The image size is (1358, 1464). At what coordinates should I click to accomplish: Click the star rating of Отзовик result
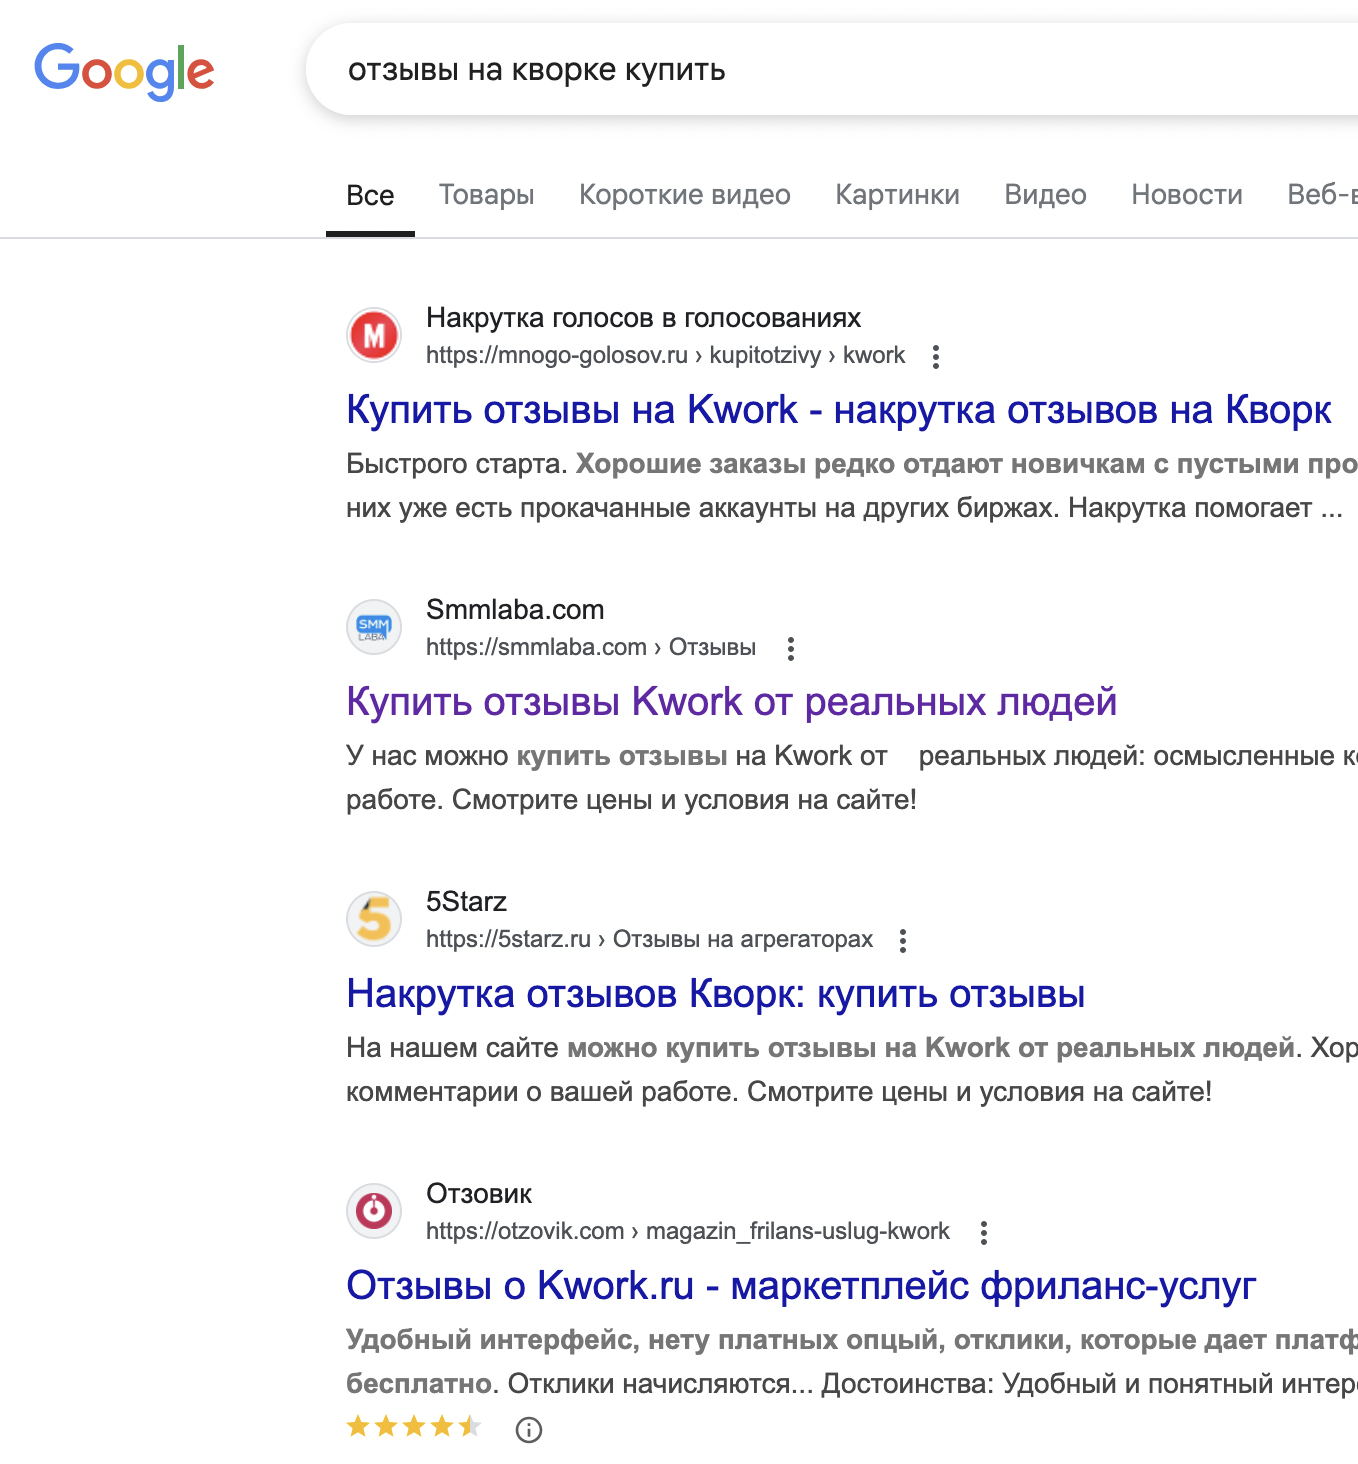(x=414, y=1427)
